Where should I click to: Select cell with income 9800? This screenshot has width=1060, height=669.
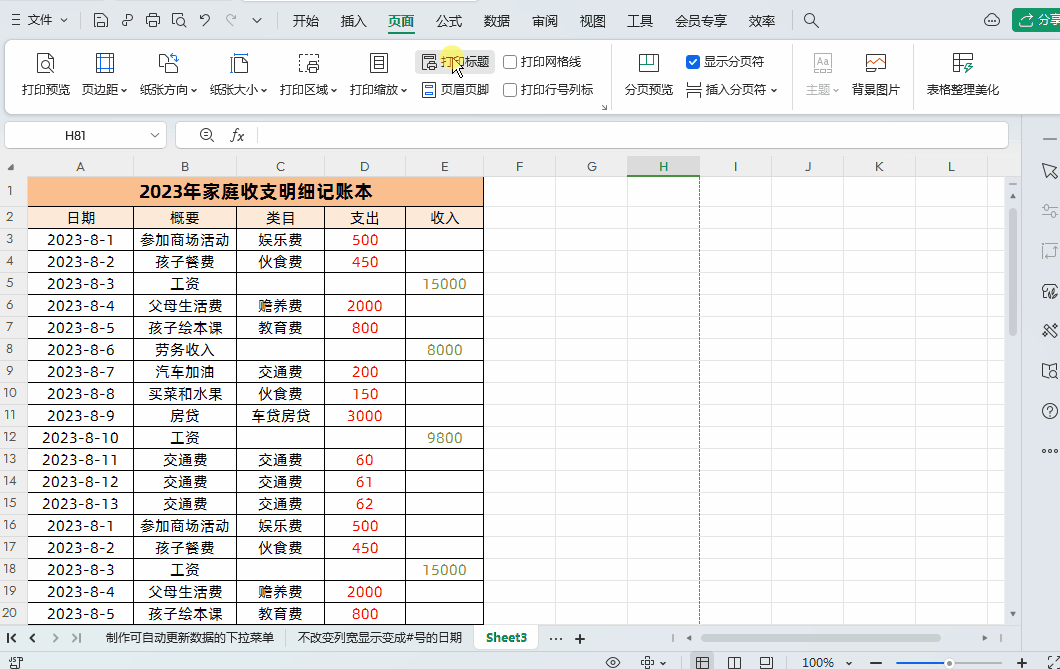[444, 438]
